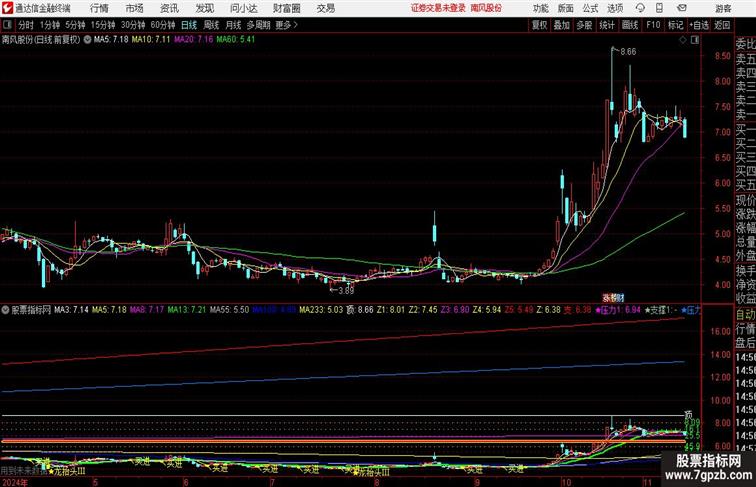Open the 功能 menu
Screen dimensions: 756x487
[540, 8]
